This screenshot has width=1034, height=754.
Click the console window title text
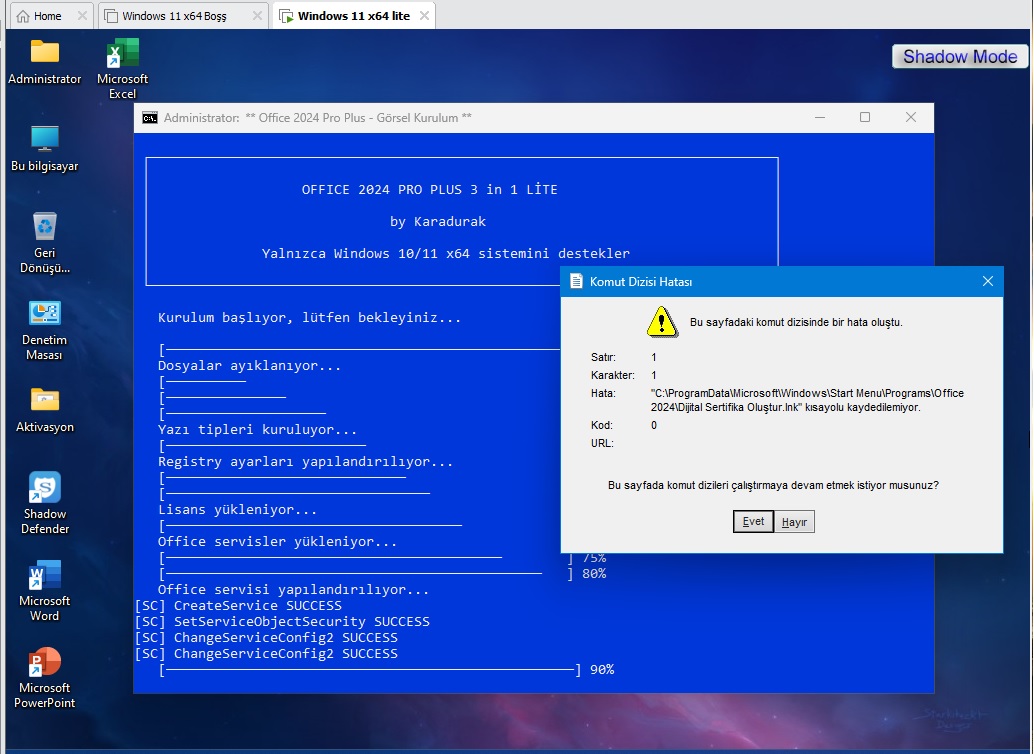317,118
